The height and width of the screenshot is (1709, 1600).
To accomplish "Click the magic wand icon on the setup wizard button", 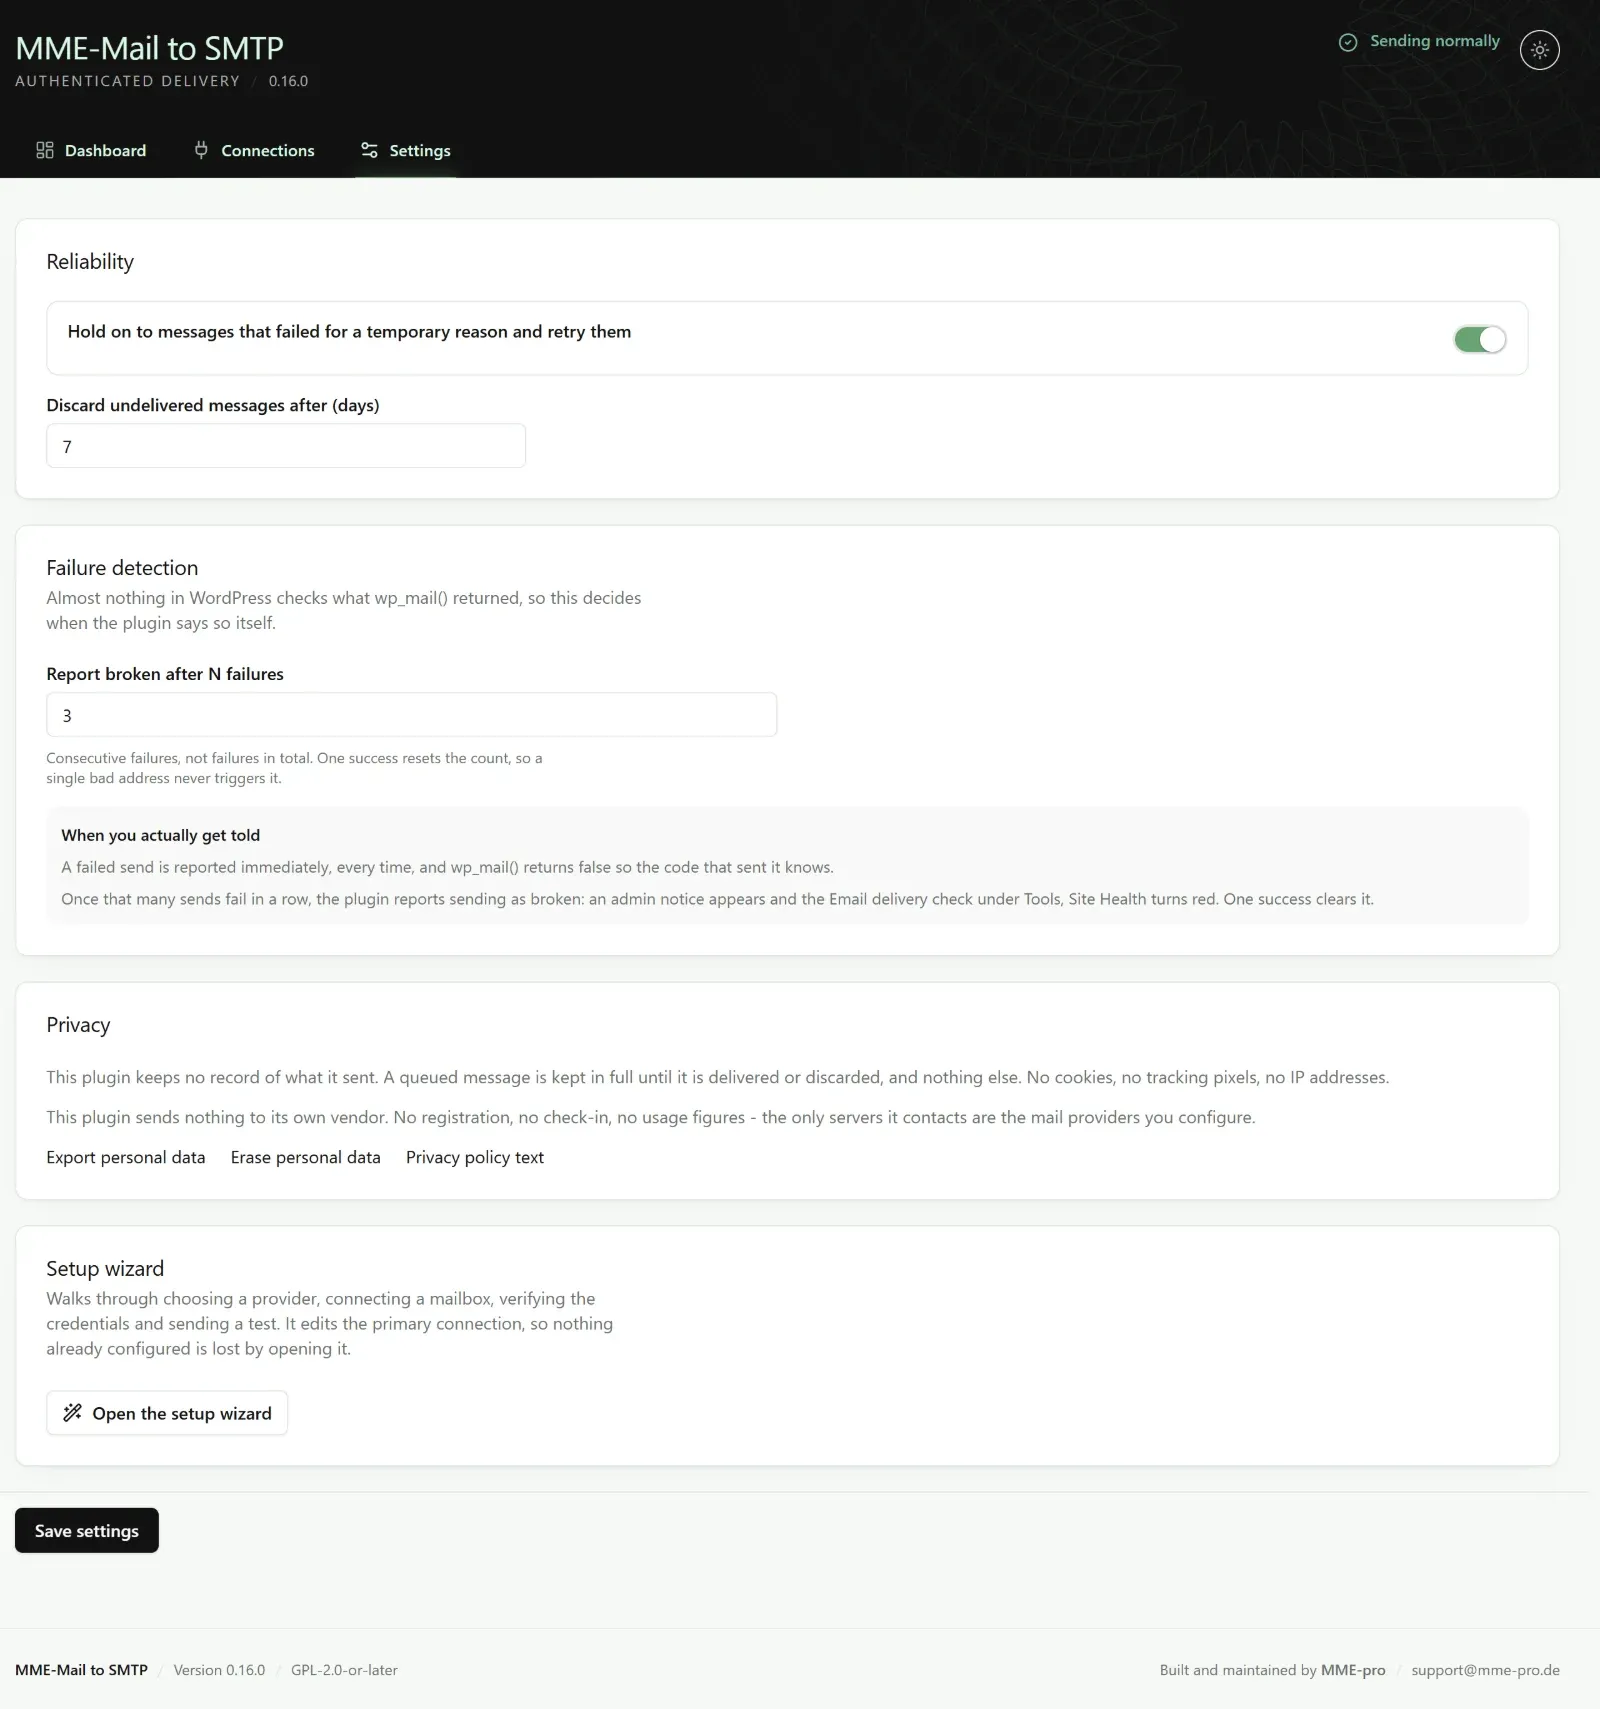I will pos(72,1413).
